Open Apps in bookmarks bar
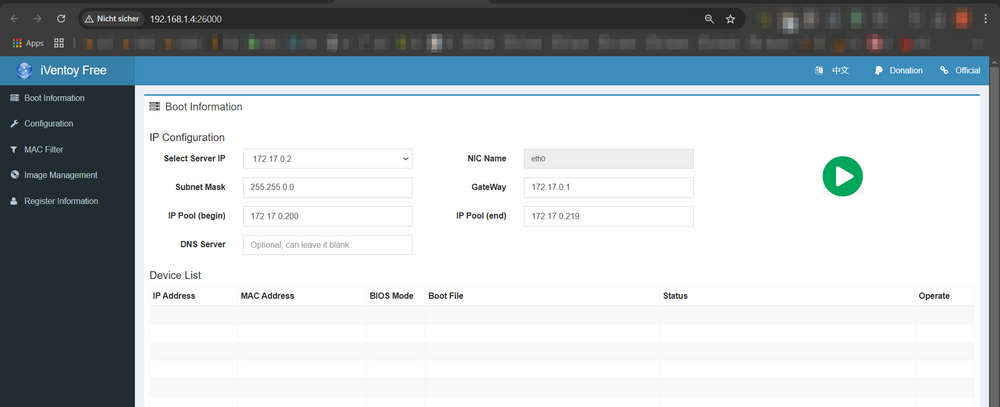 tap(28, 43)
